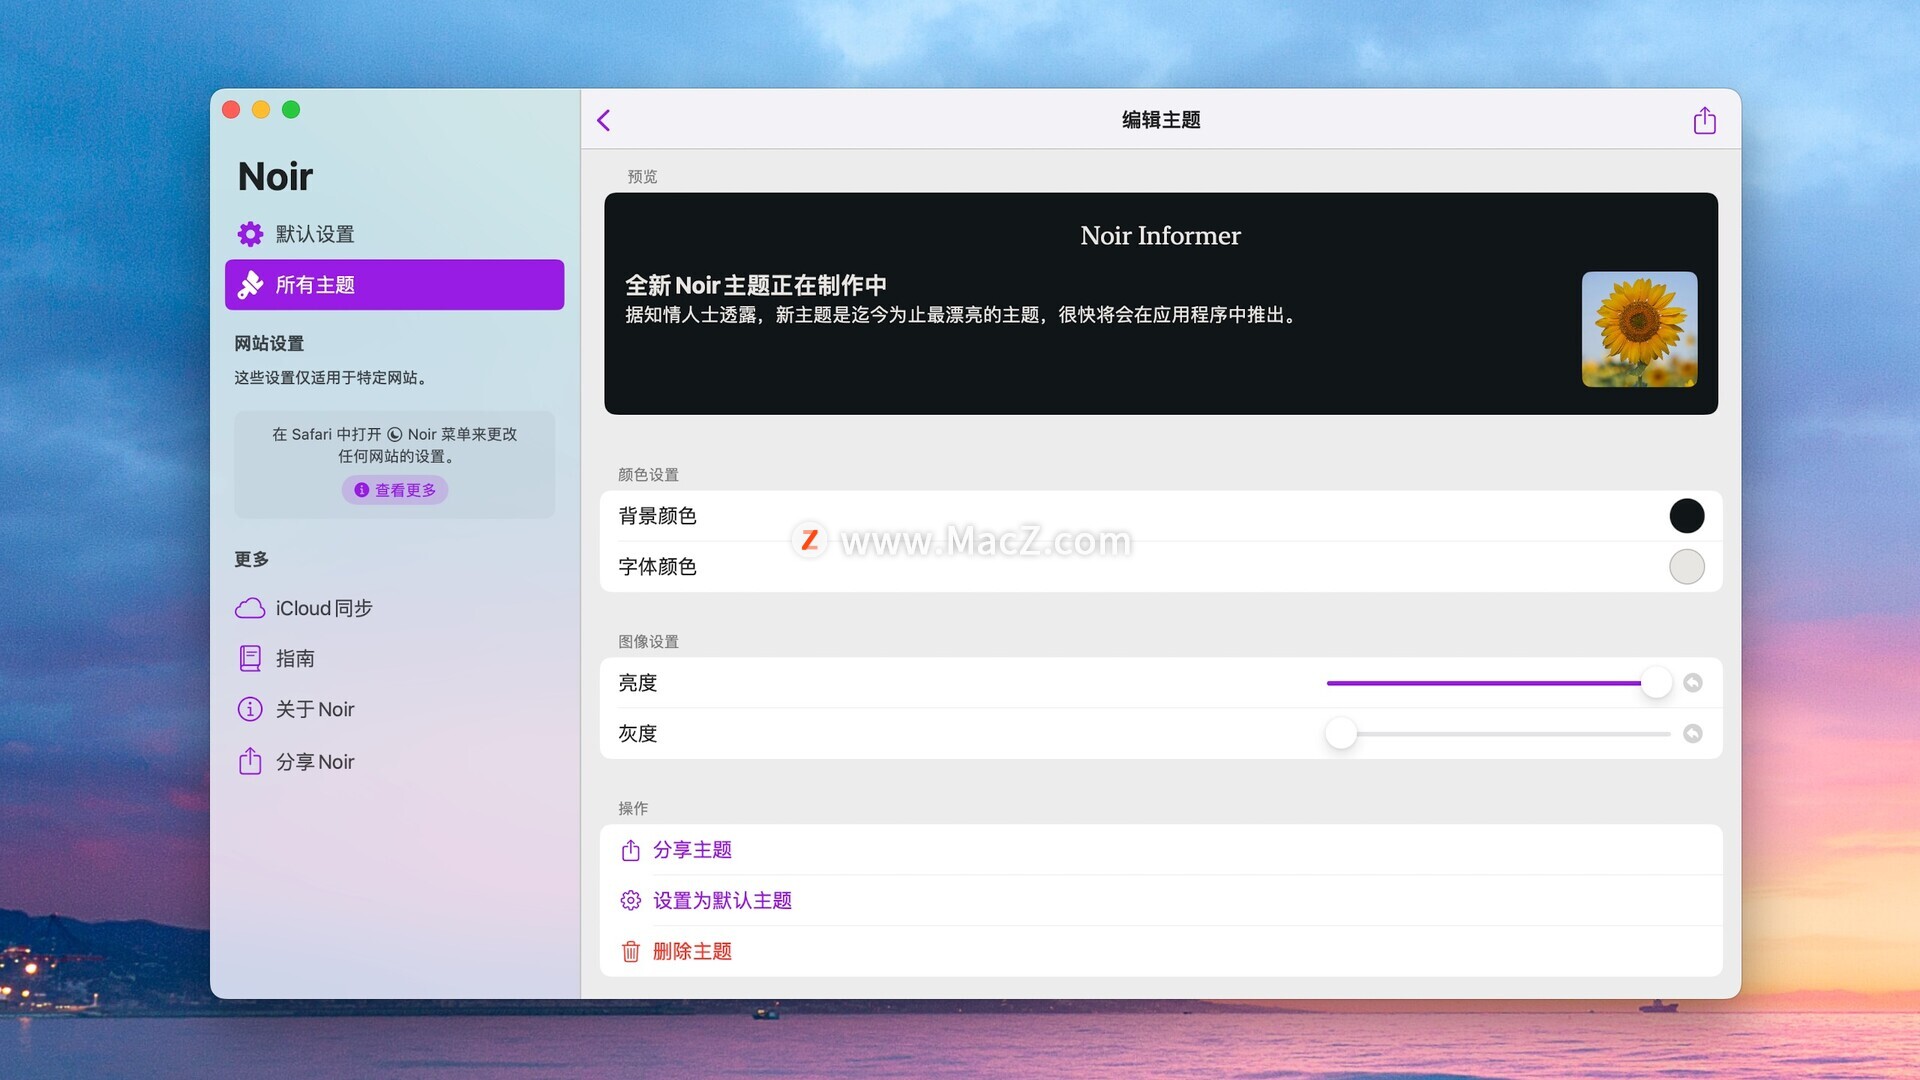Go back with the purple chevron arrow
1920x1080 pixels.
coord(604,121)
